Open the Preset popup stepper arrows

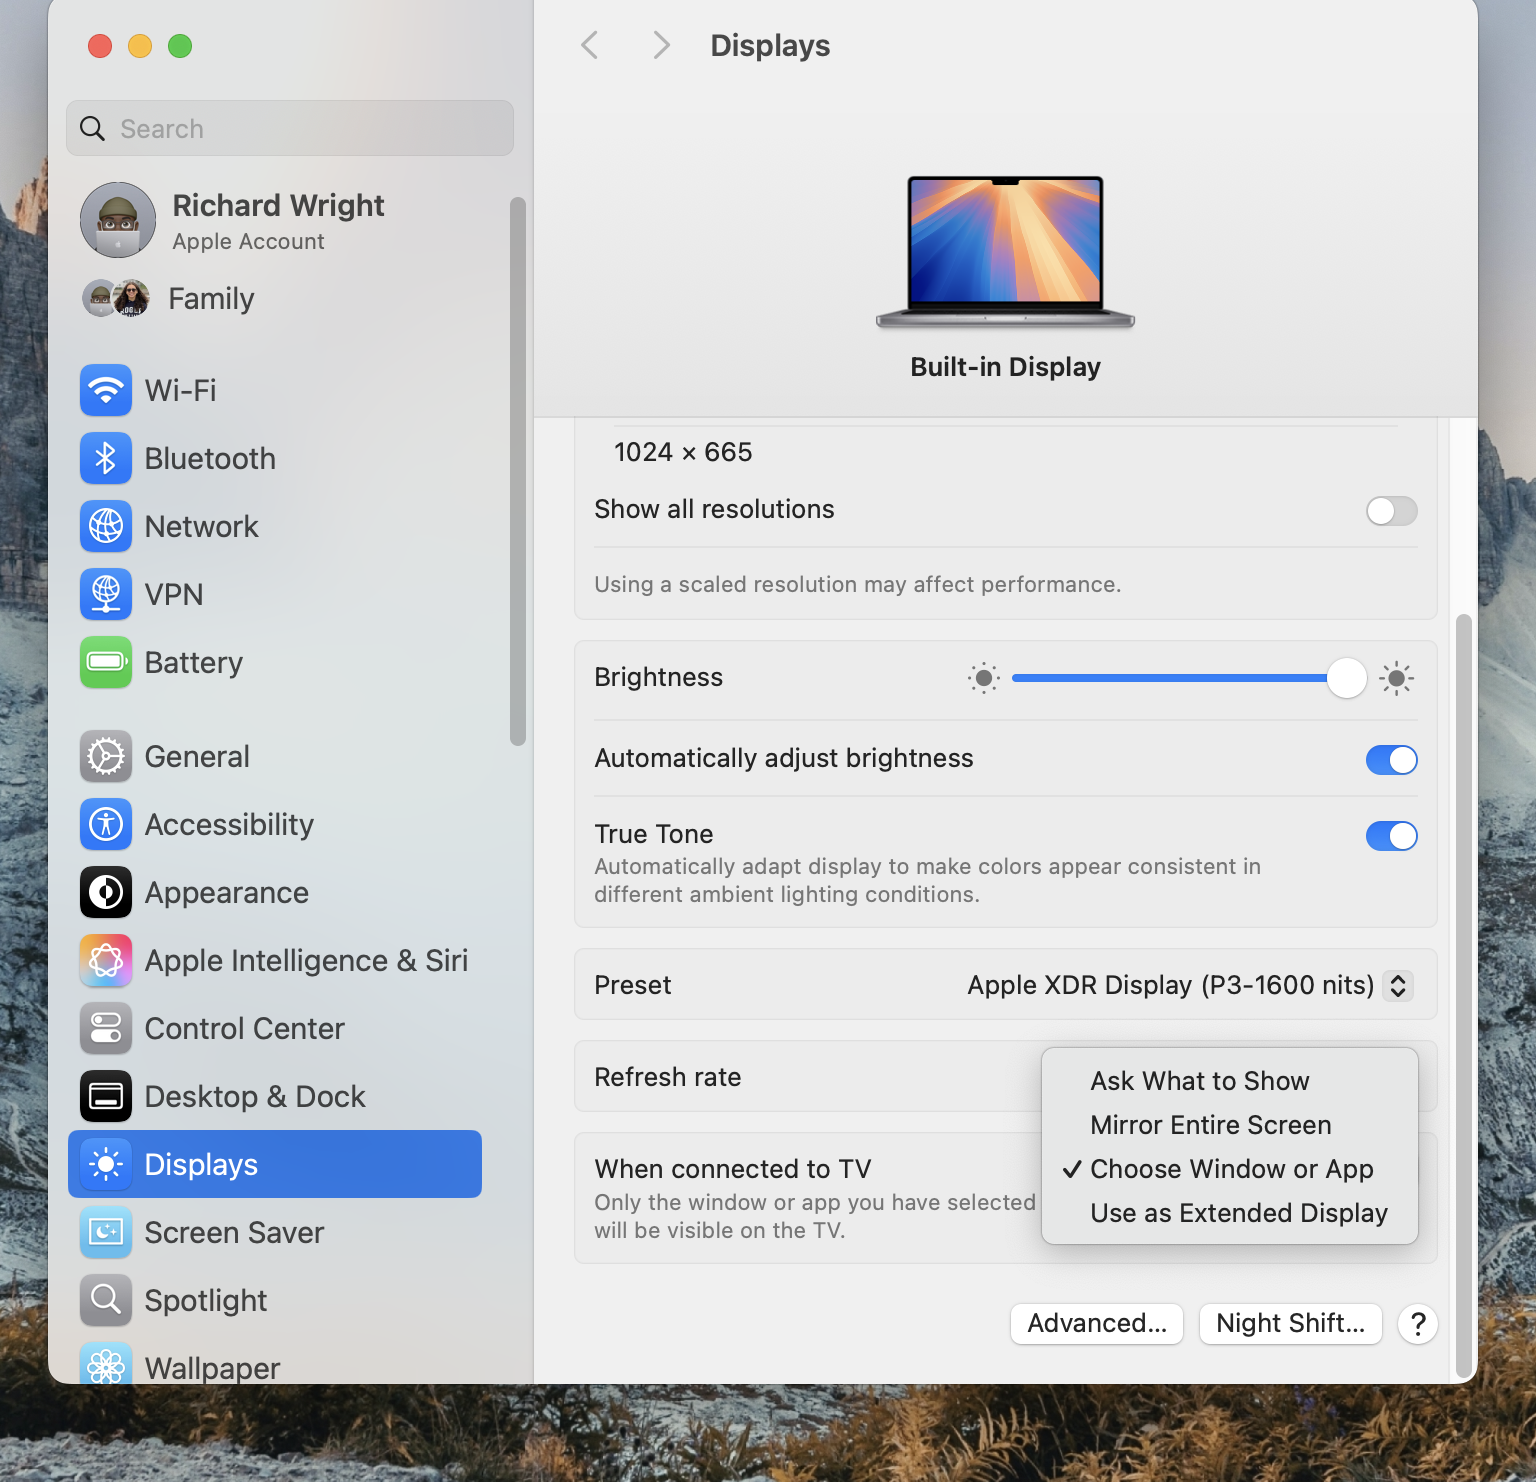(1398, 985)
